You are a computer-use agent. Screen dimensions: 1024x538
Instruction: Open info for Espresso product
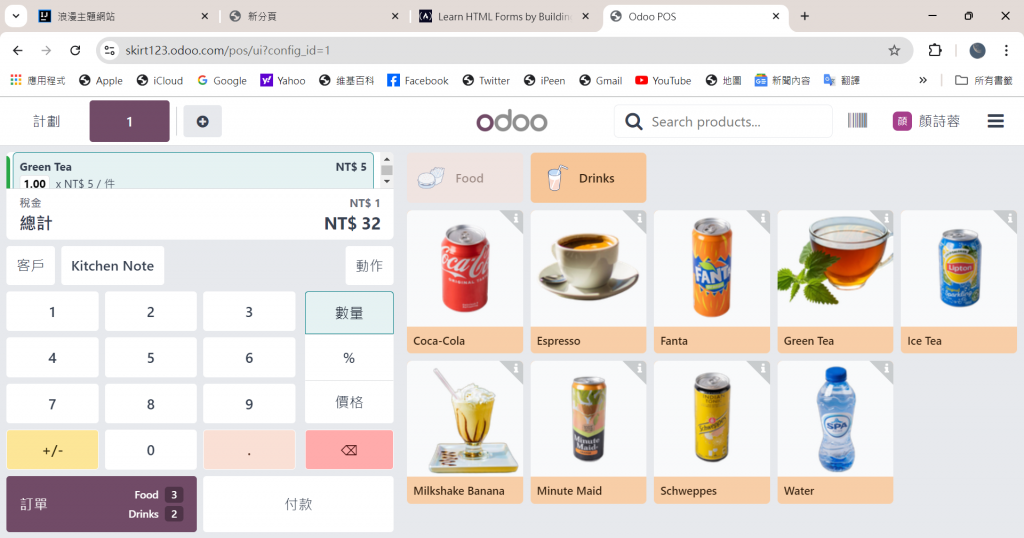point(639,218)
